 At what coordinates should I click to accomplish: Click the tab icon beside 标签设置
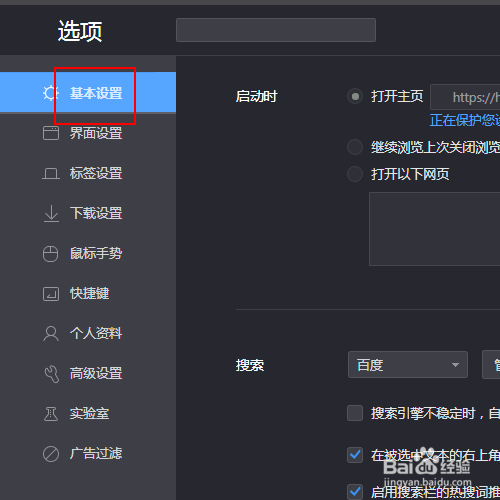click(x=51, y=174)
